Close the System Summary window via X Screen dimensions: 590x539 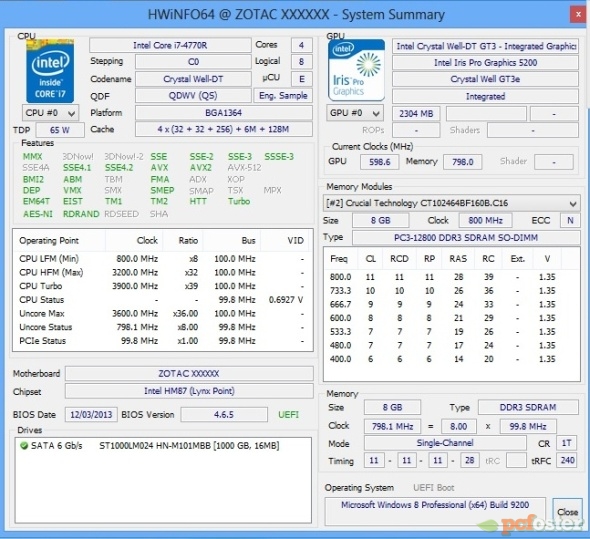coord(578,15)
